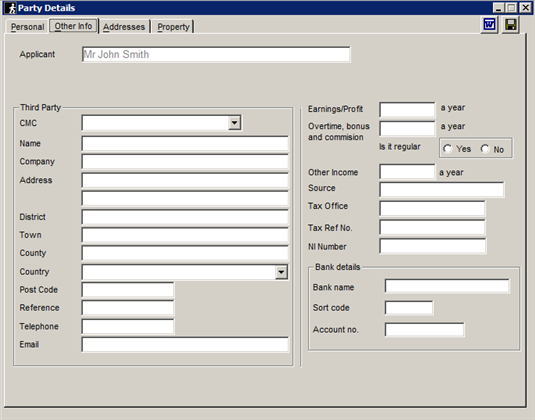The width and height of the screenshot is (535, 420).
Task: Click the NI Number field
Action: pos(433,246)
